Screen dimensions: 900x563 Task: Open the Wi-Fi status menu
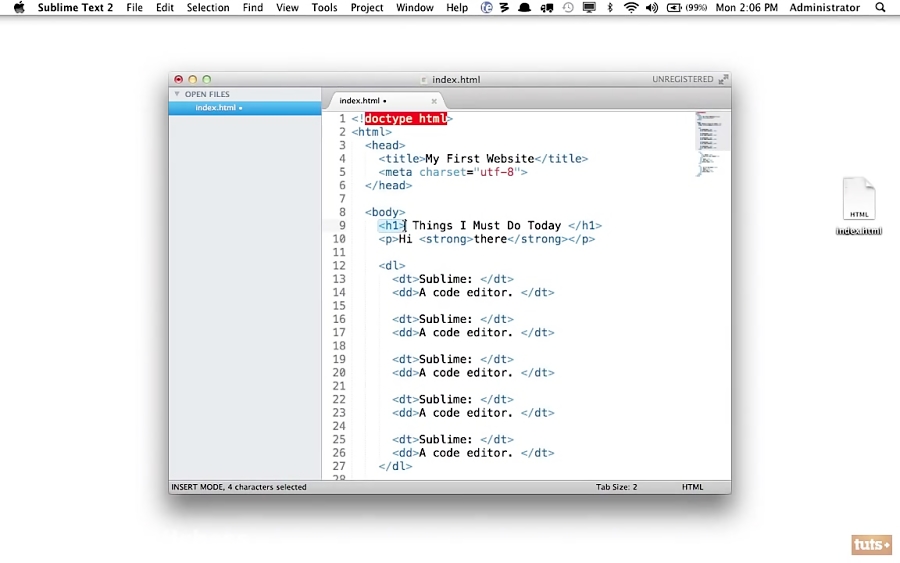pos(631,7)
